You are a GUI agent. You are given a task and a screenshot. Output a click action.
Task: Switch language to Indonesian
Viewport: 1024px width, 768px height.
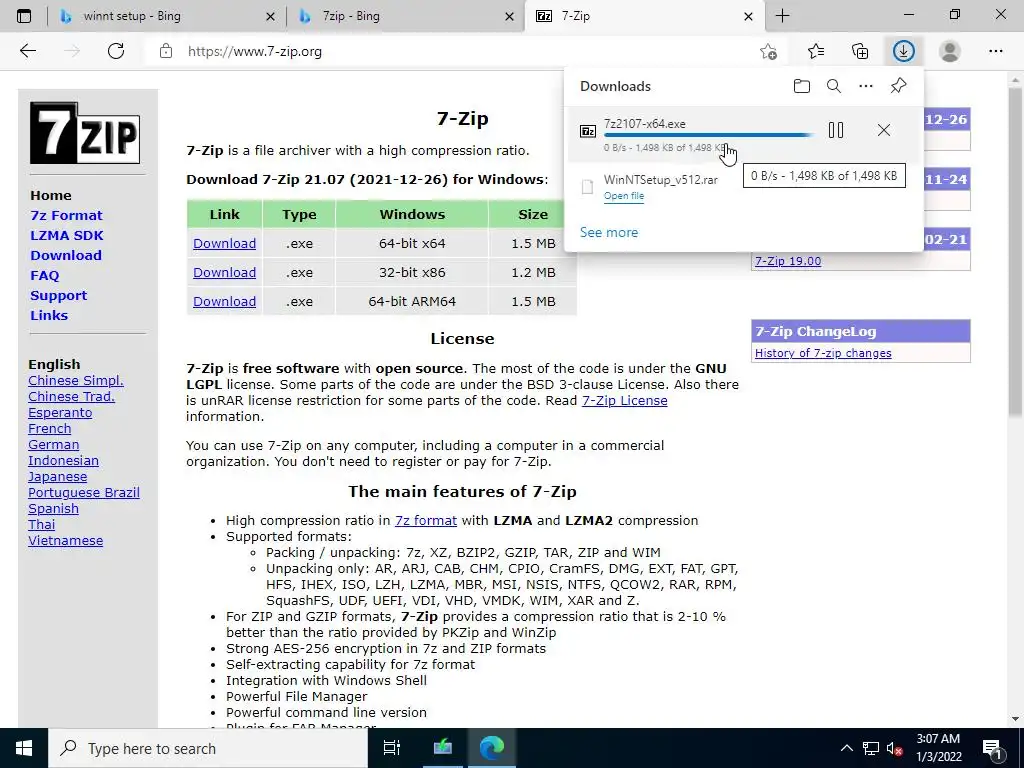pyautogui.click(x=63, y=460)
